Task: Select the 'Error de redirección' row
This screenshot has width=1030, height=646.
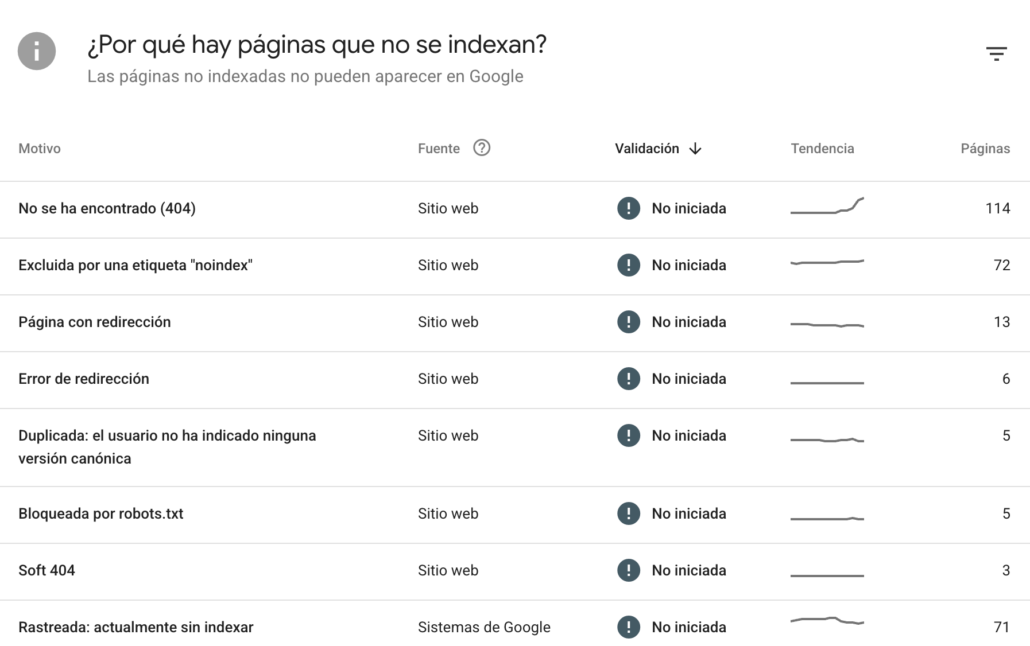Action: click(515, 380)
